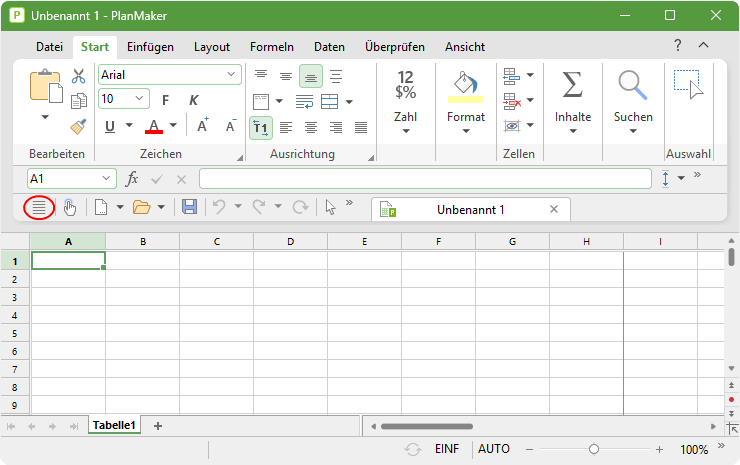The width and height of the screenshot is (740, 465).
Task: Cut selection with the scissors icon
Action: [78, 76]
